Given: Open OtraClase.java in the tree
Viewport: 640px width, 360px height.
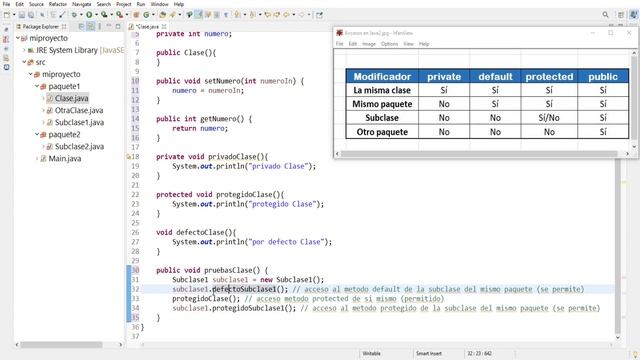Looking at the screenshot, I should coord(79,110).
